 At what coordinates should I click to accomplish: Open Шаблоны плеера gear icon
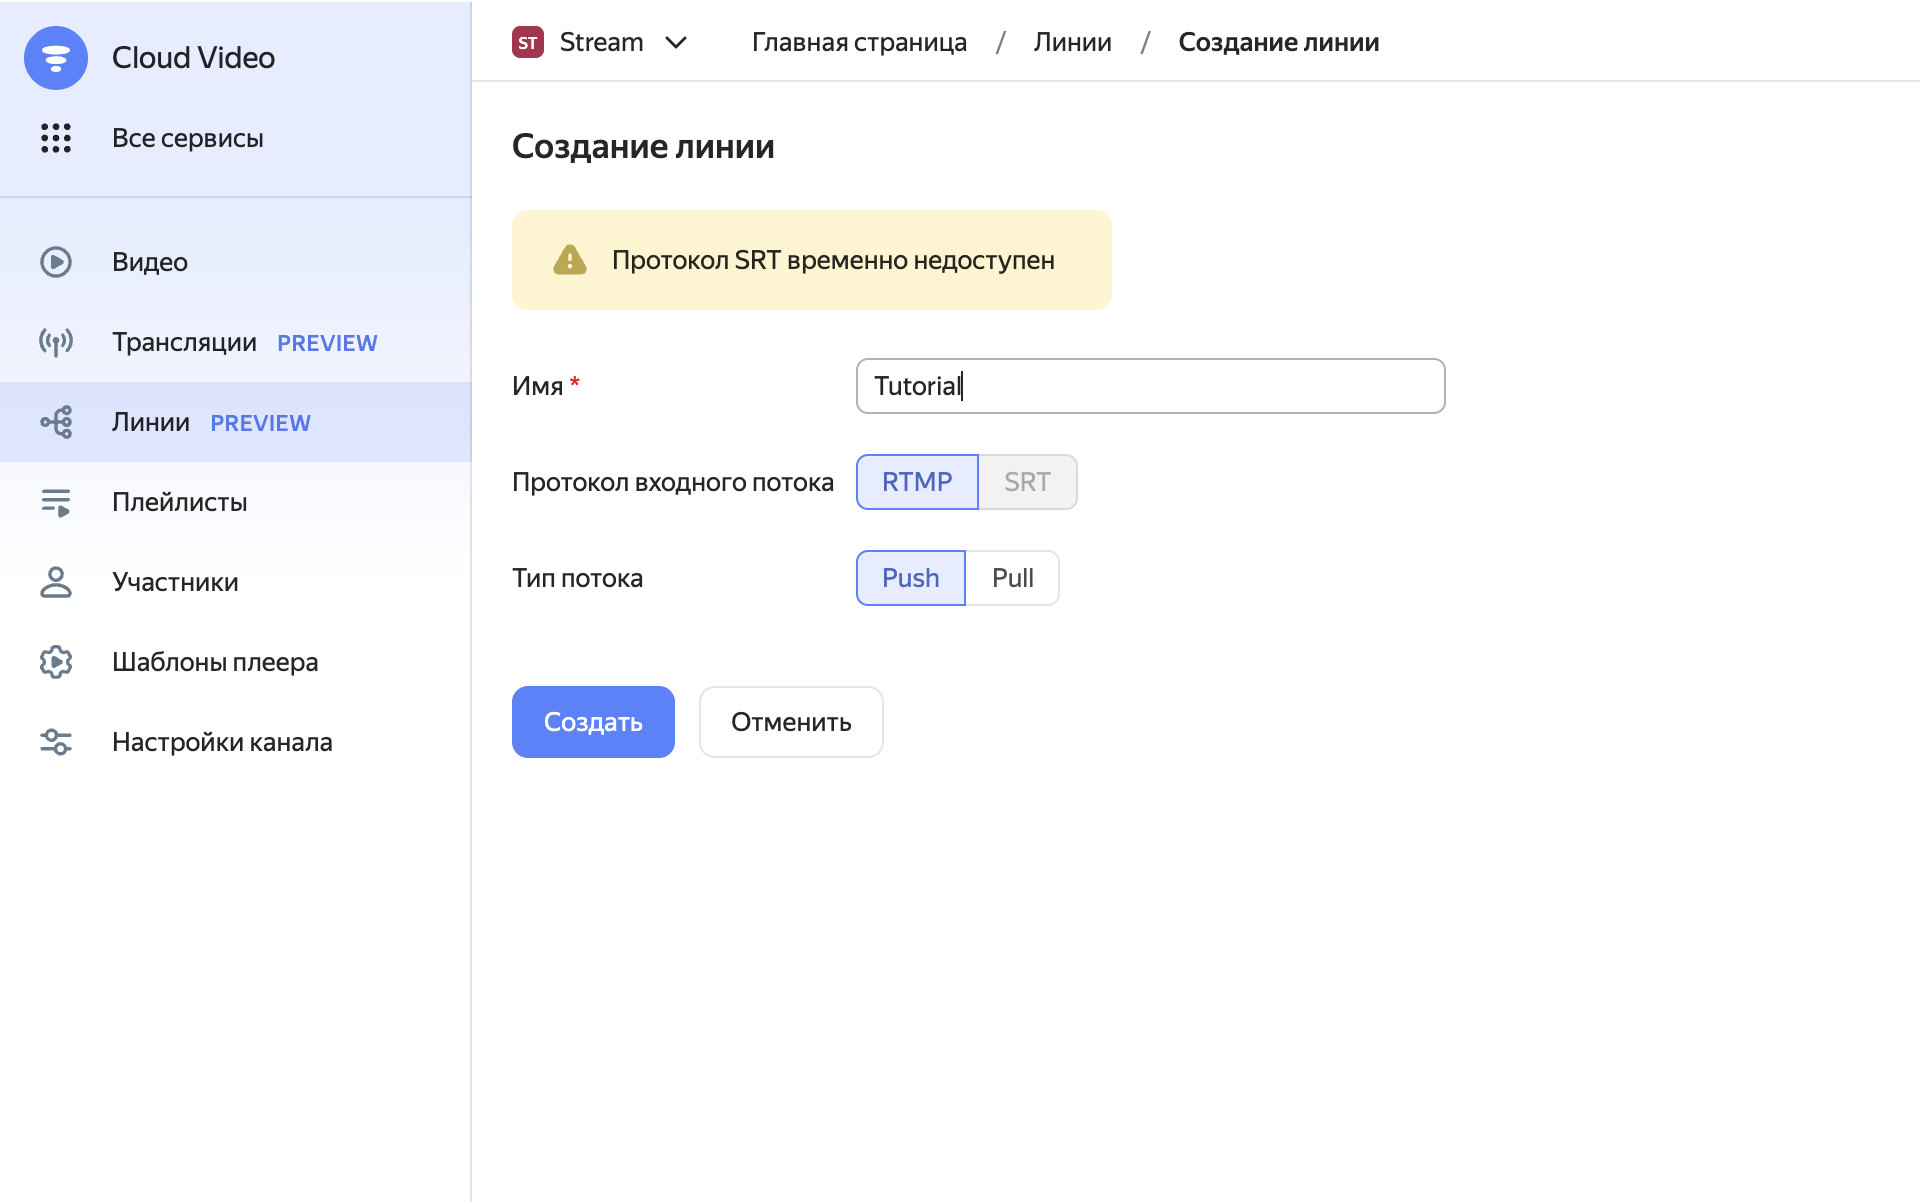click(x=56, y=661)
